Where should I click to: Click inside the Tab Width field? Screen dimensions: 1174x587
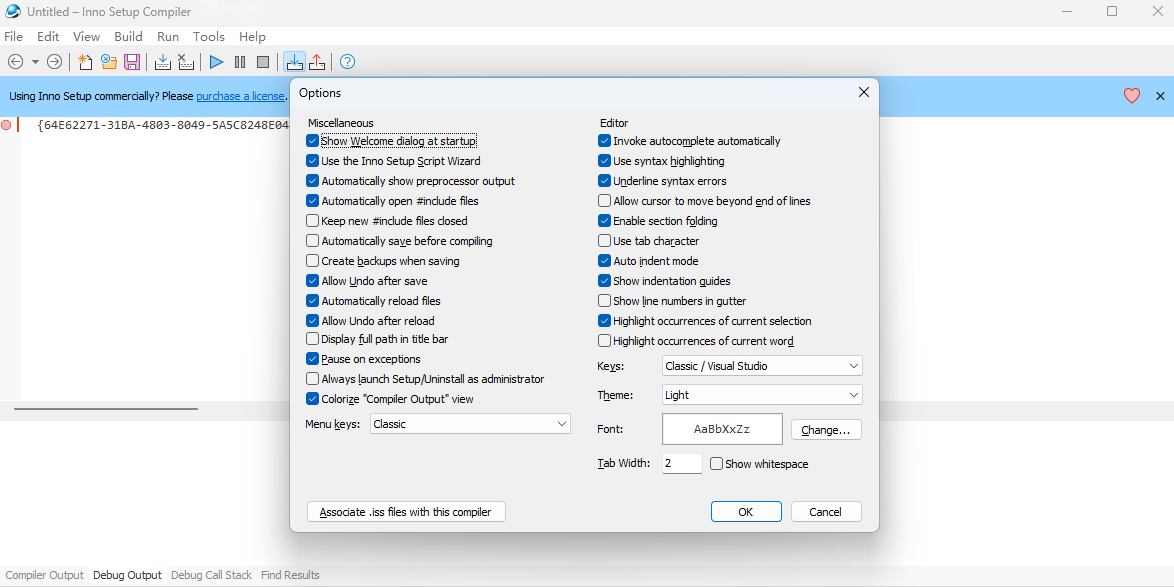tap(681, 463)
